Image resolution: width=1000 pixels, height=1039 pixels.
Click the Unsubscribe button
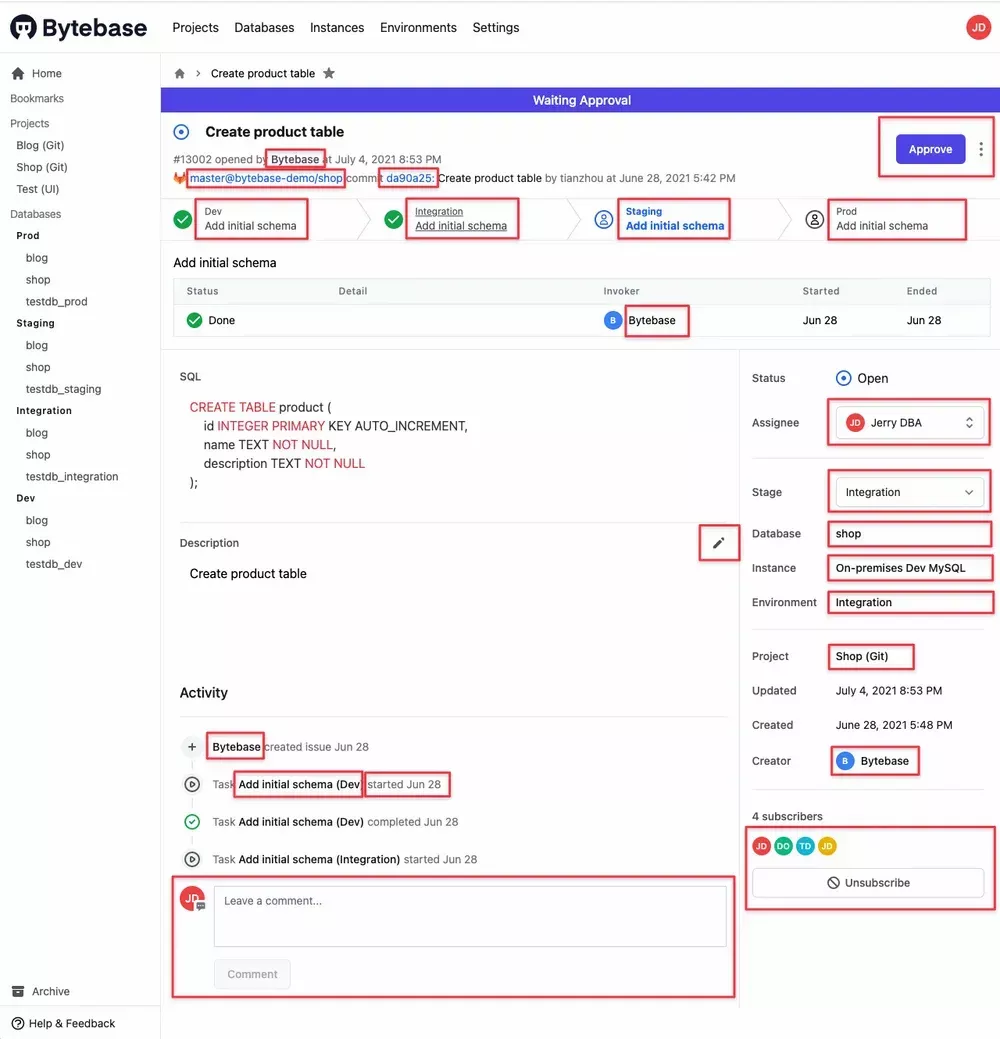868,883
